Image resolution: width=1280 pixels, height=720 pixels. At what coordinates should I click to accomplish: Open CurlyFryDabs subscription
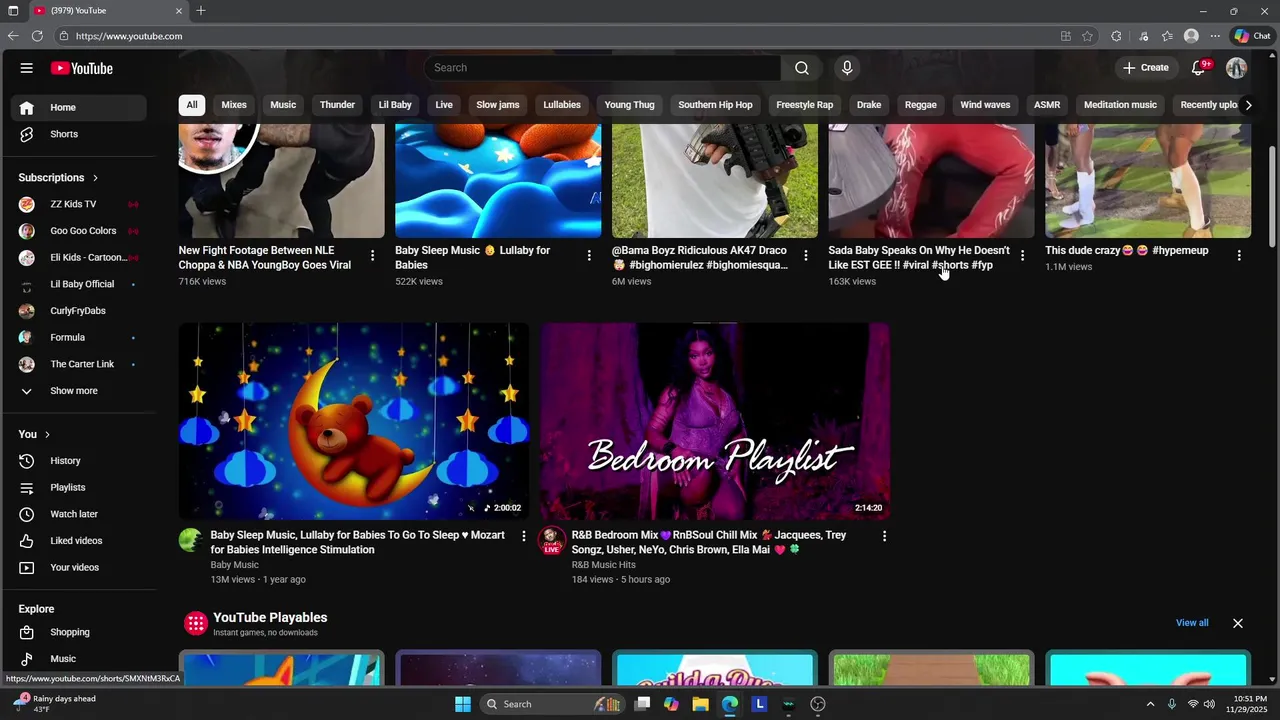(79, 311)
